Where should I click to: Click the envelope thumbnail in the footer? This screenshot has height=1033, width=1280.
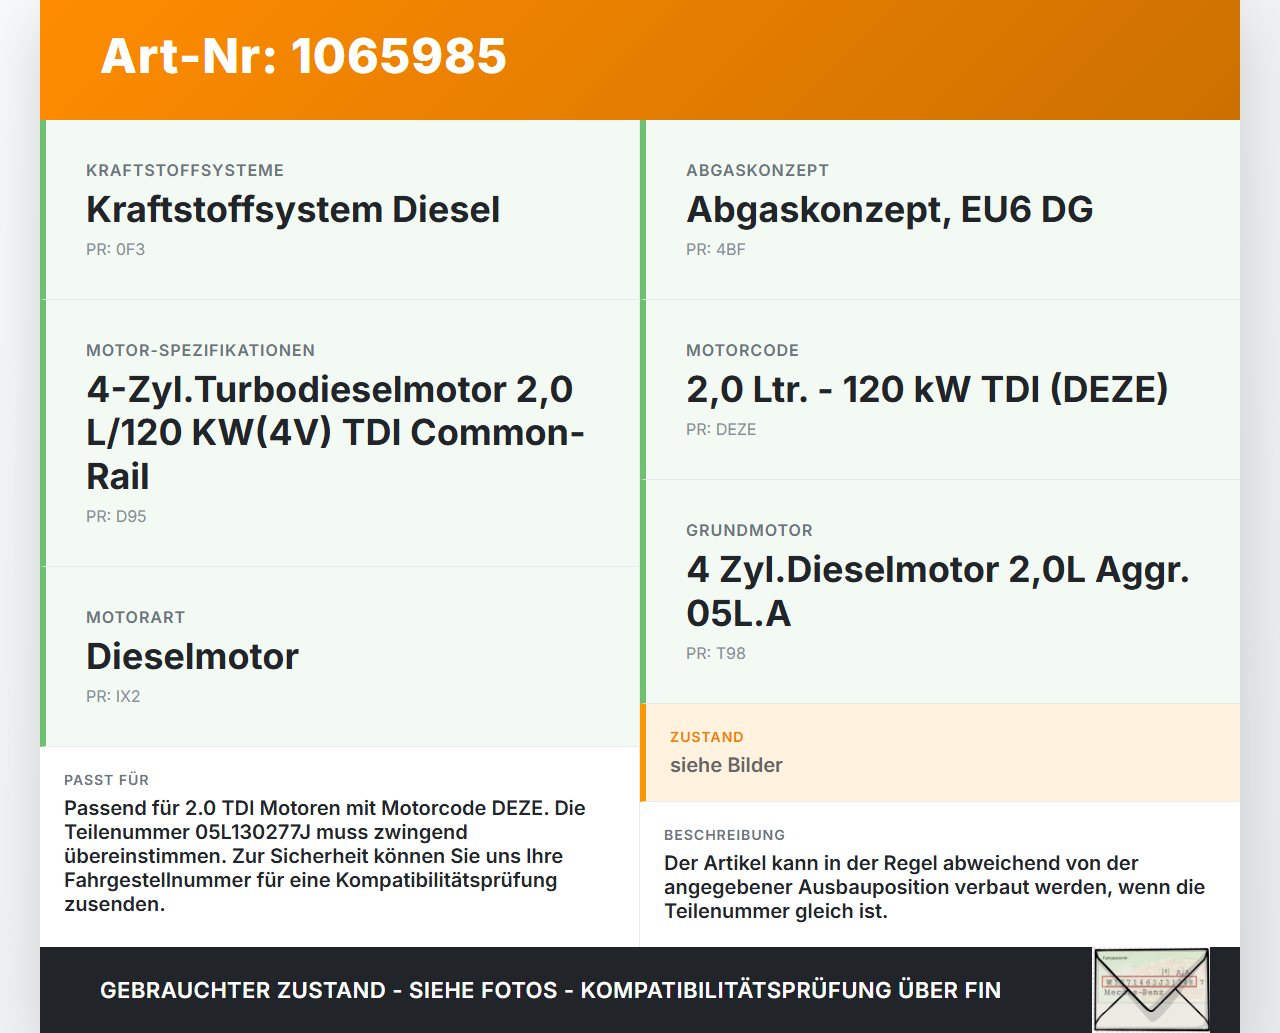(1151, 989)
